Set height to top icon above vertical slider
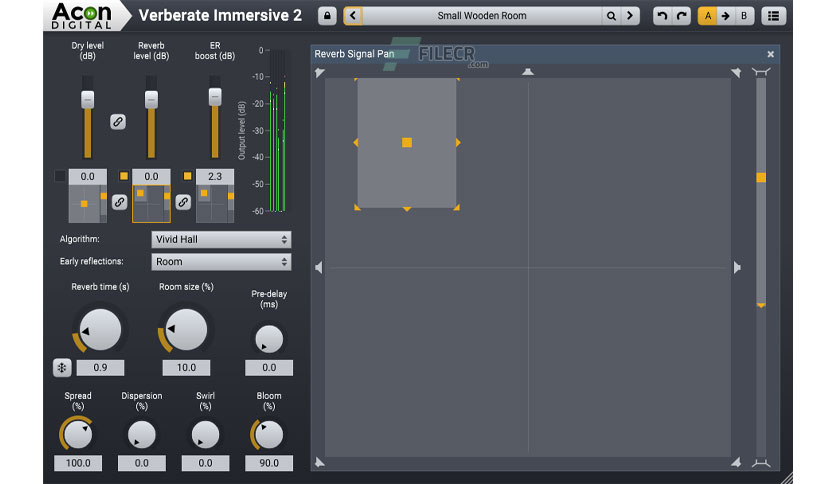 point(761,72)
